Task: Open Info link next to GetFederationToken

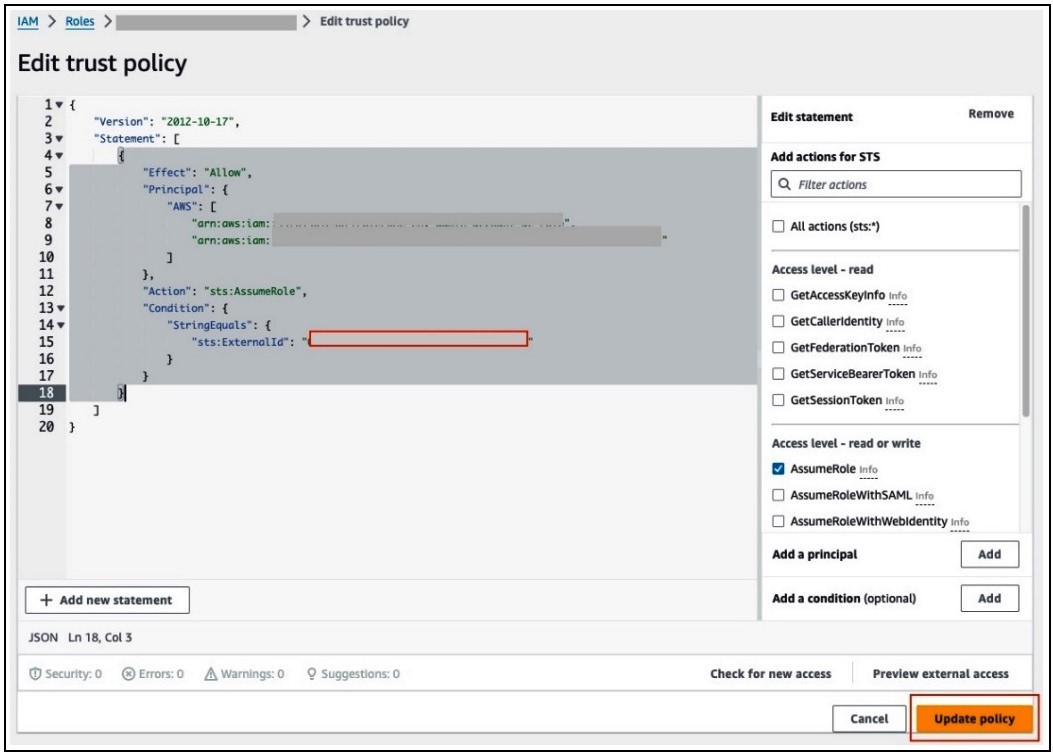Action: tap(912, 348)
